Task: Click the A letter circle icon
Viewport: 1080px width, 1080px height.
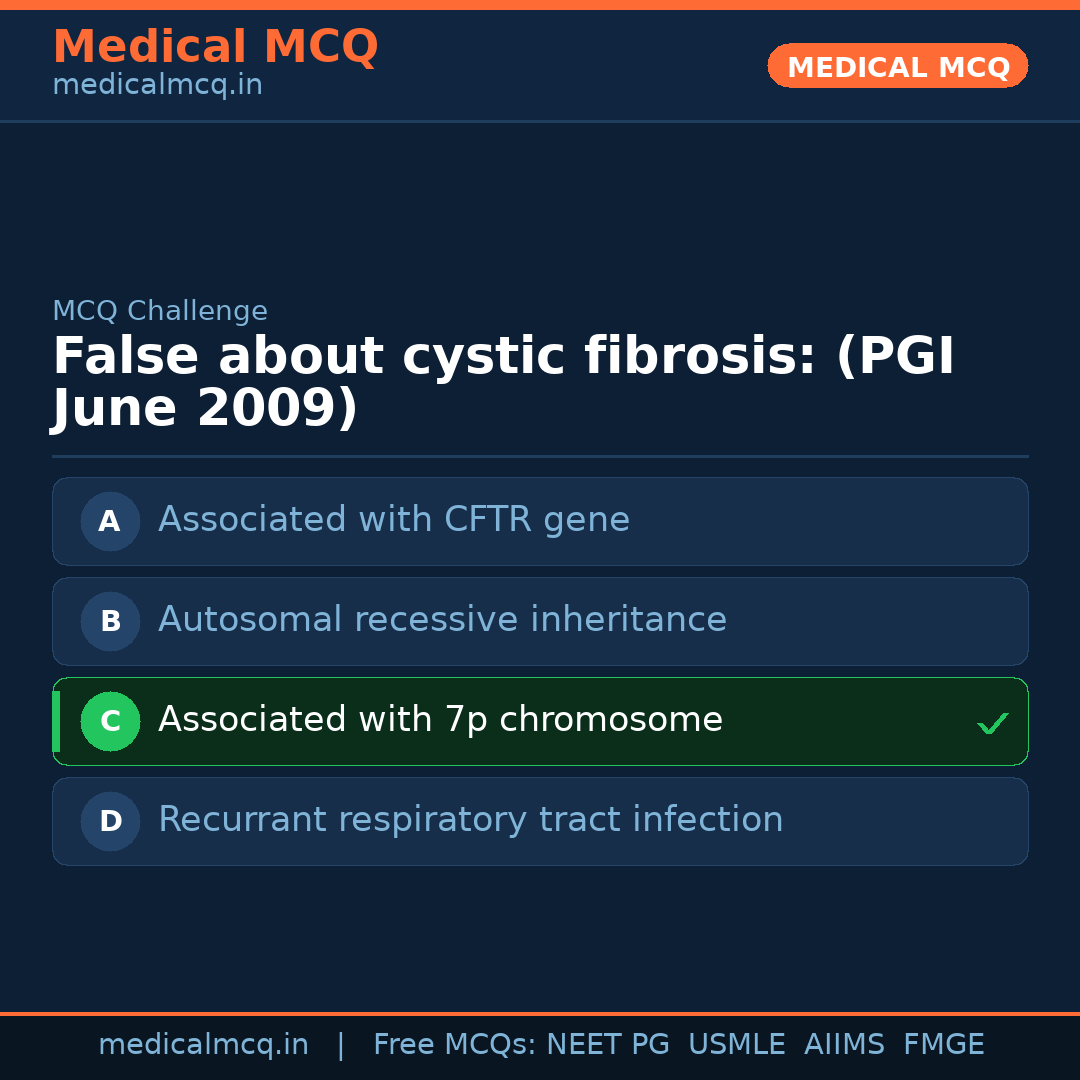Action: (110, 521)
